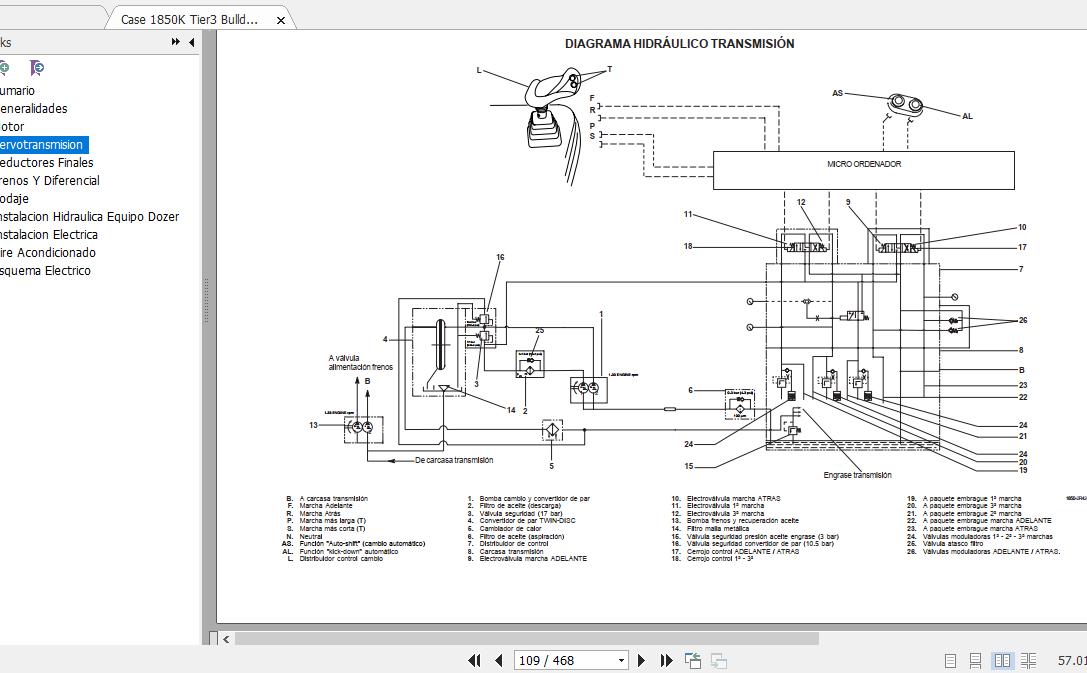Jump to the last page
Viewport: 1087px width, 673px height.
click(665, 660)
